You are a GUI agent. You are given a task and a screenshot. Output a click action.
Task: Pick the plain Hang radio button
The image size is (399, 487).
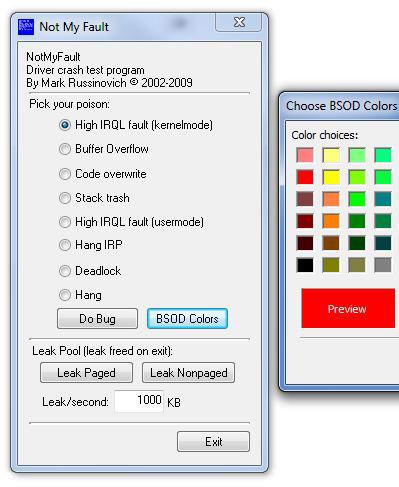[65, 295]
